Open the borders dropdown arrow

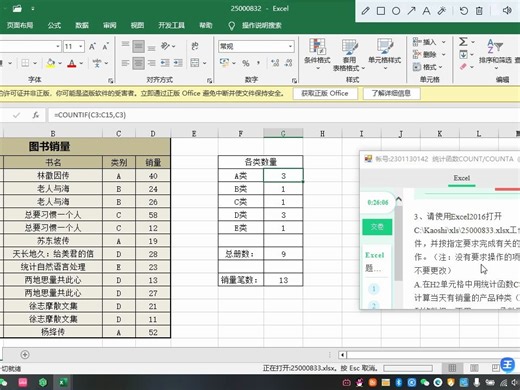(x=35, y=63)
